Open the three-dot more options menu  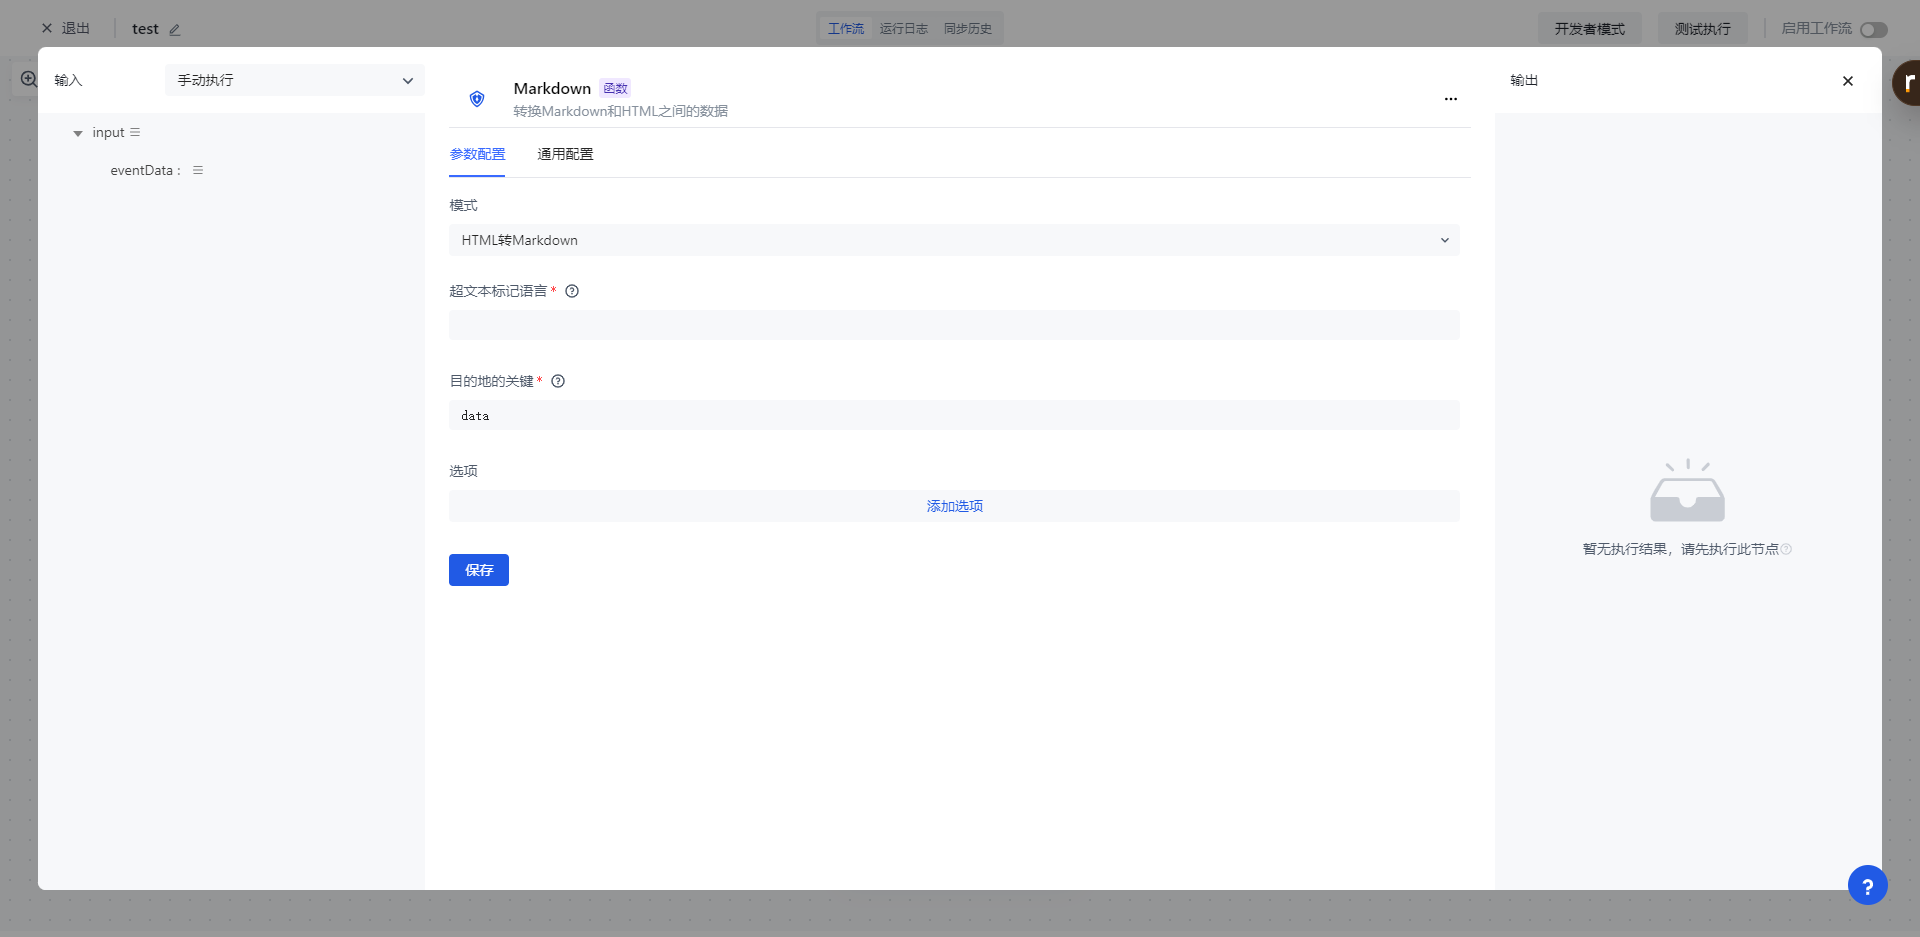point(1450,99)
